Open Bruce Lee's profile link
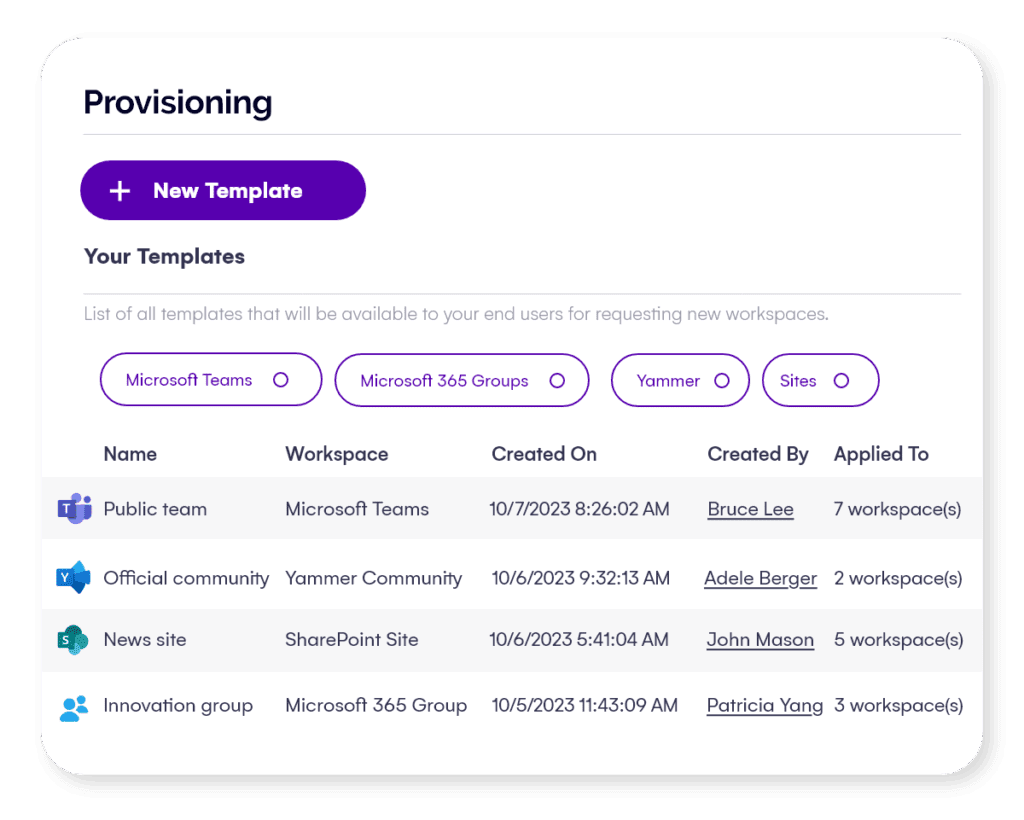 (750, 509)
